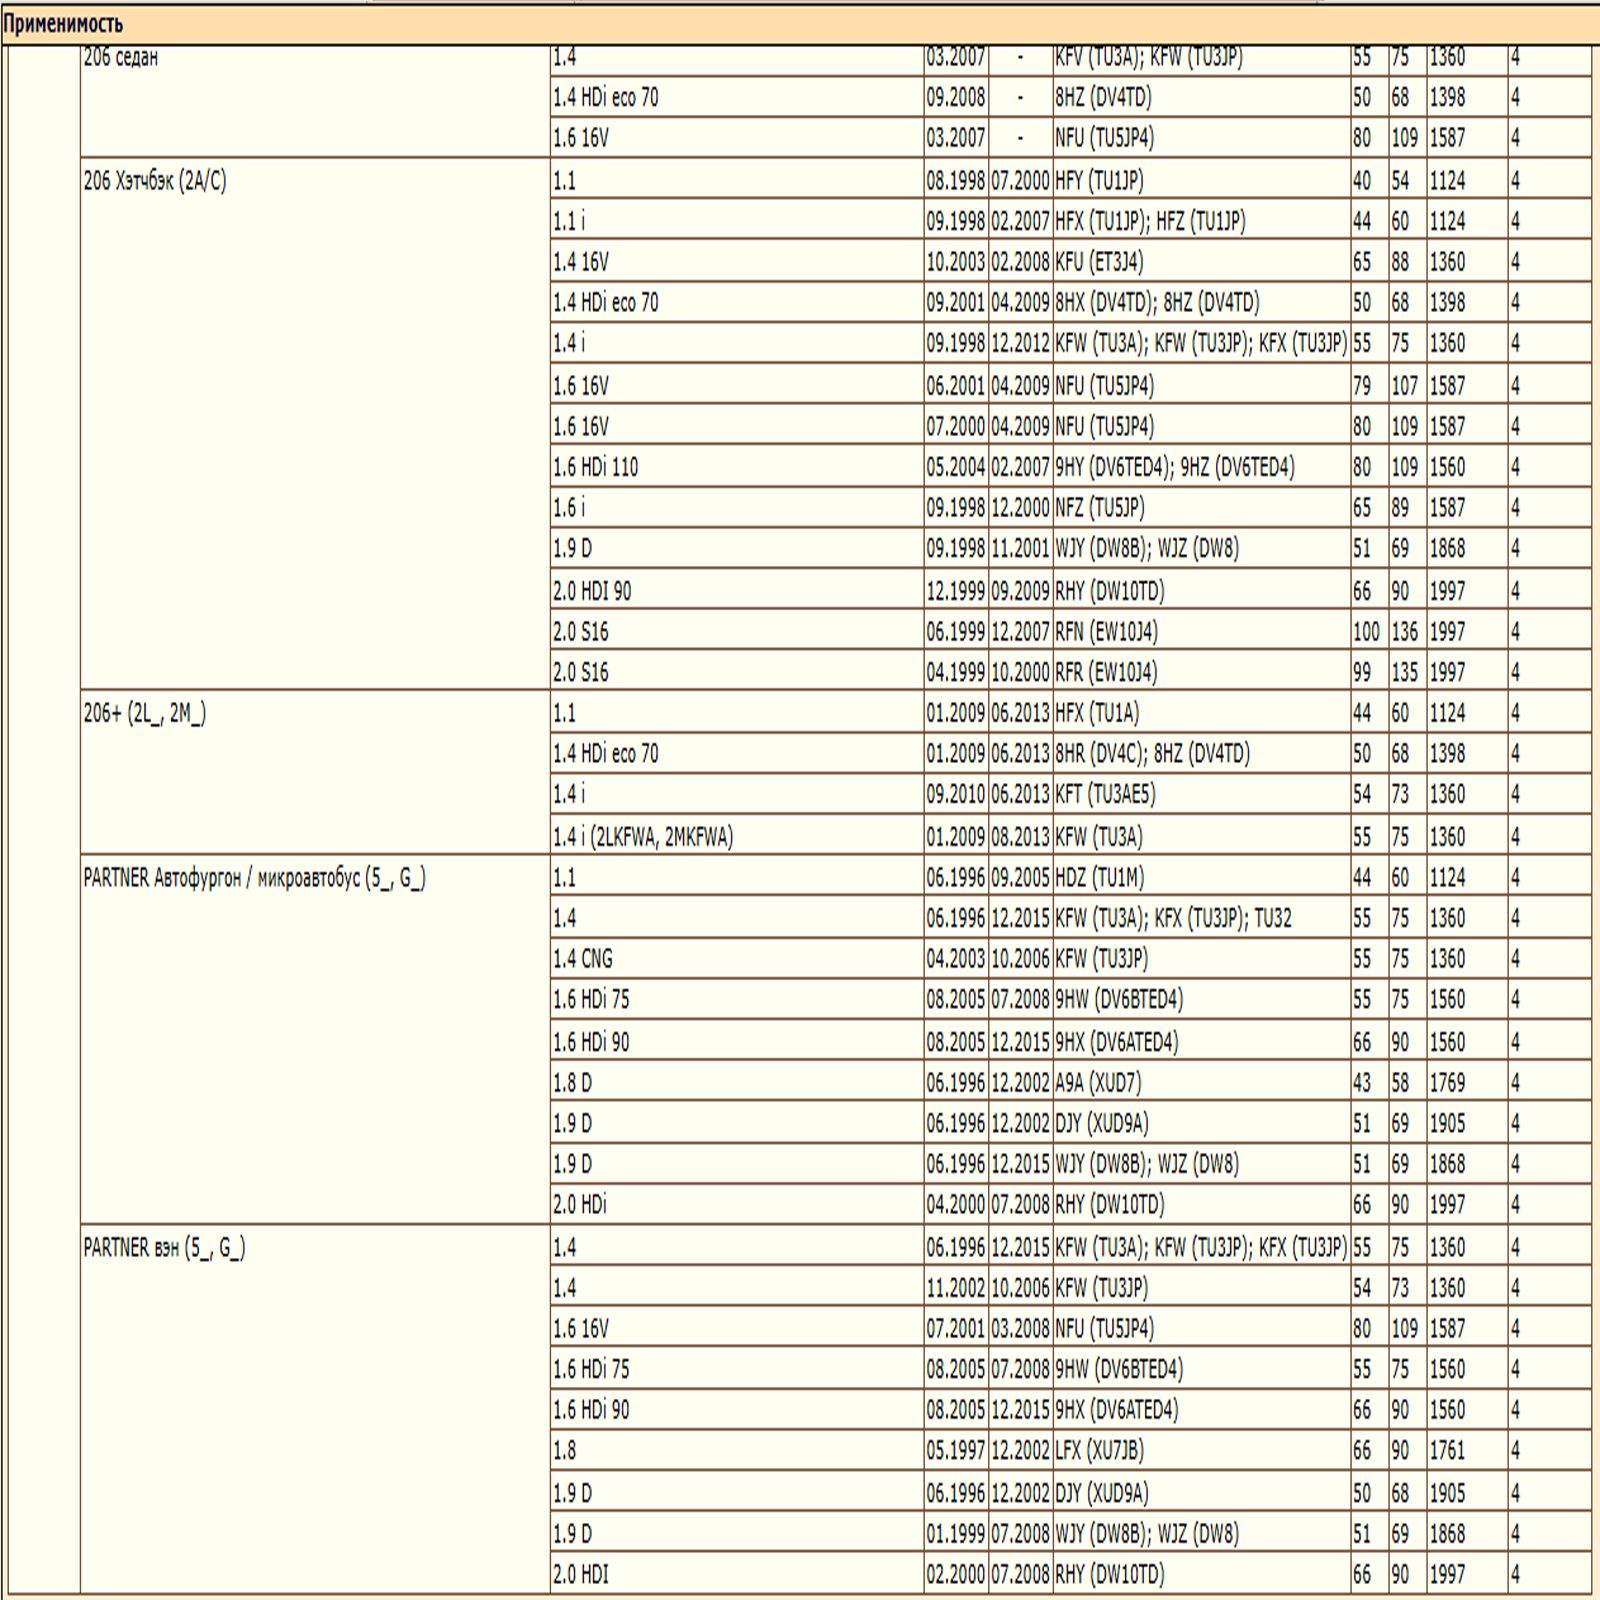Click engine code A9A (XUD7)

[1097, 1083]
